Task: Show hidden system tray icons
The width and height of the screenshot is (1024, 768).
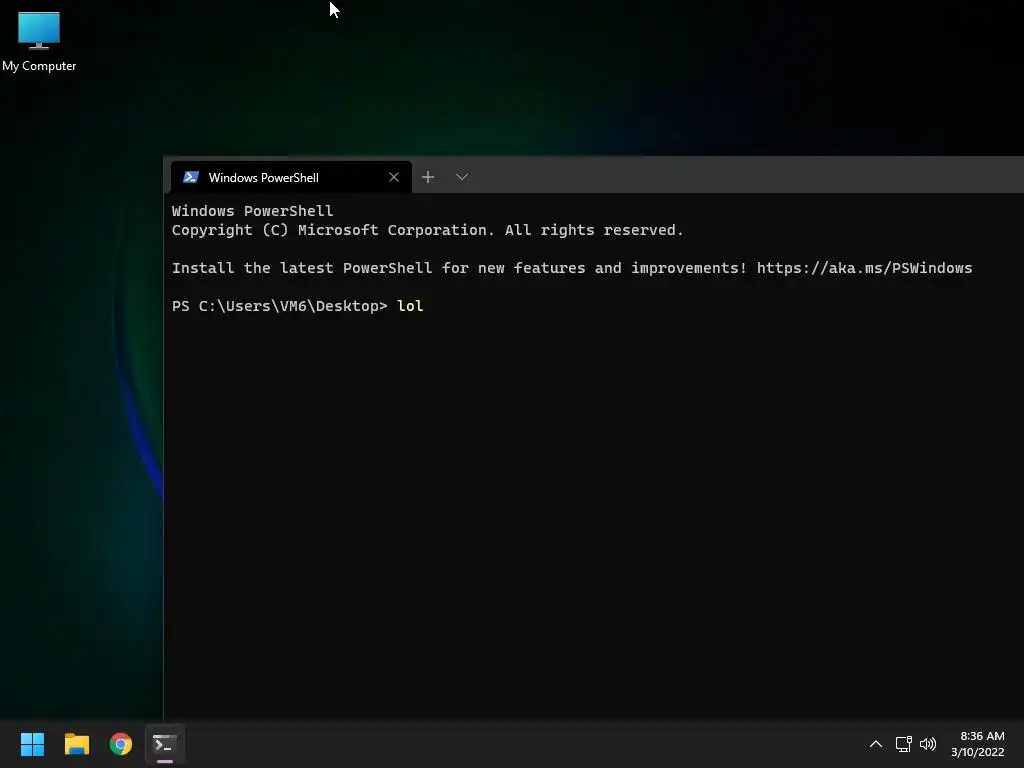Action: click(x=876, y=744)
